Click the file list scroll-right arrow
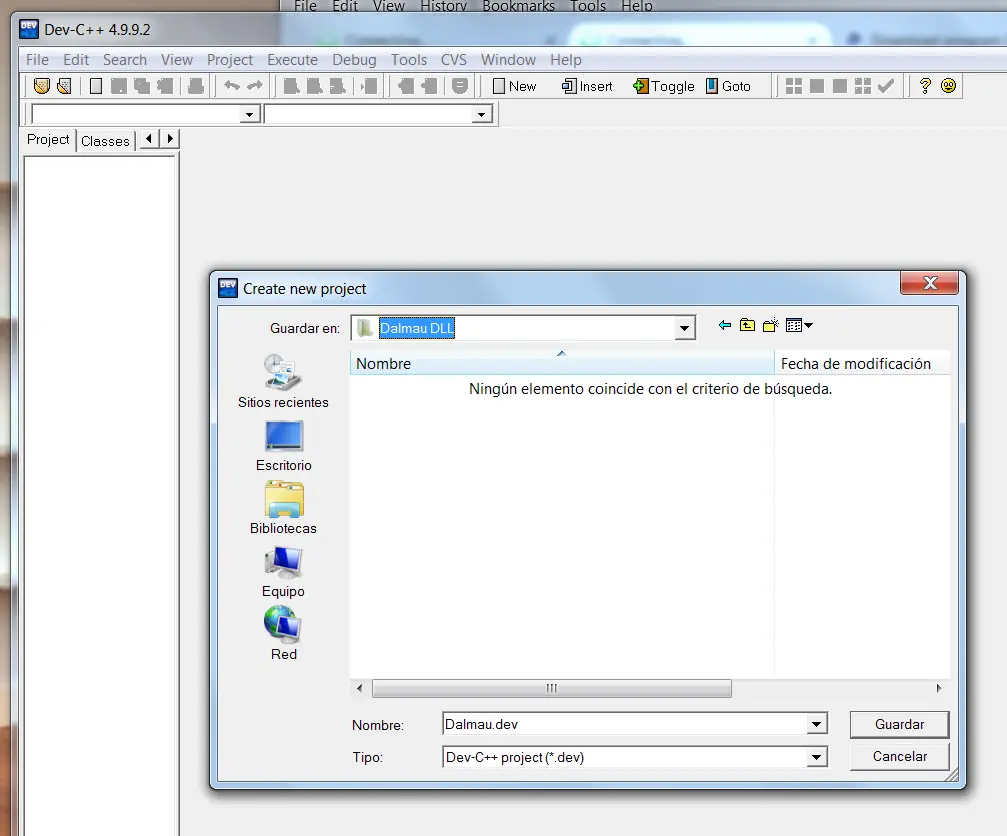1007x836 pixels. pos(939,688)
